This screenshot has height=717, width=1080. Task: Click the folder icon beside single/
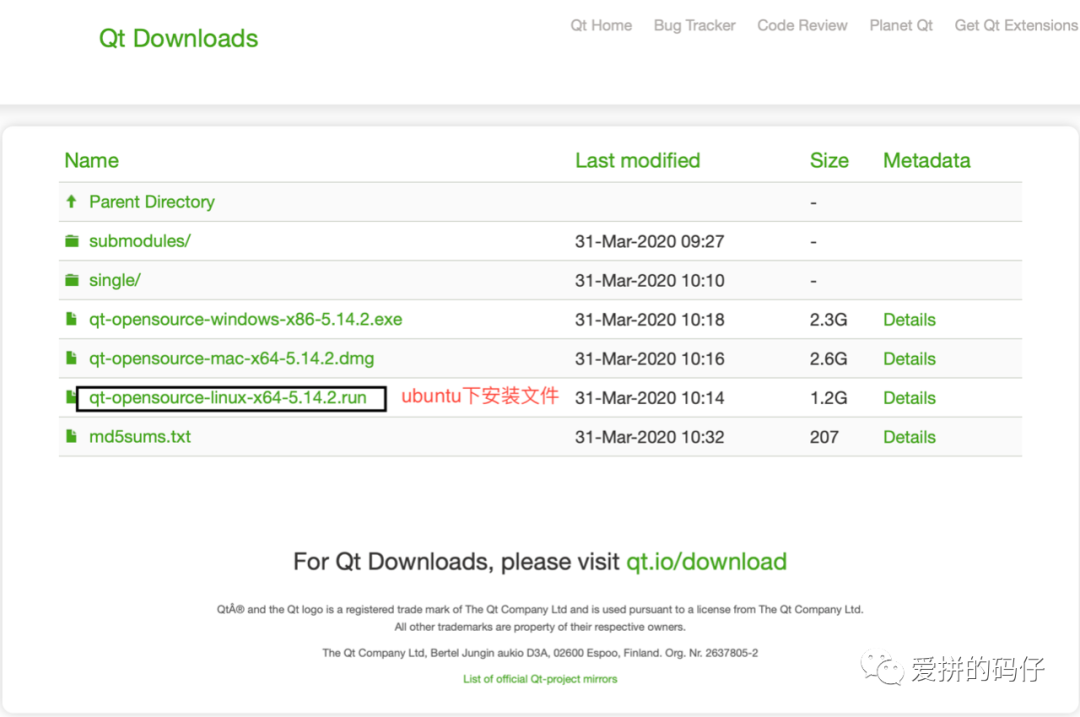(x=72, y=280)
